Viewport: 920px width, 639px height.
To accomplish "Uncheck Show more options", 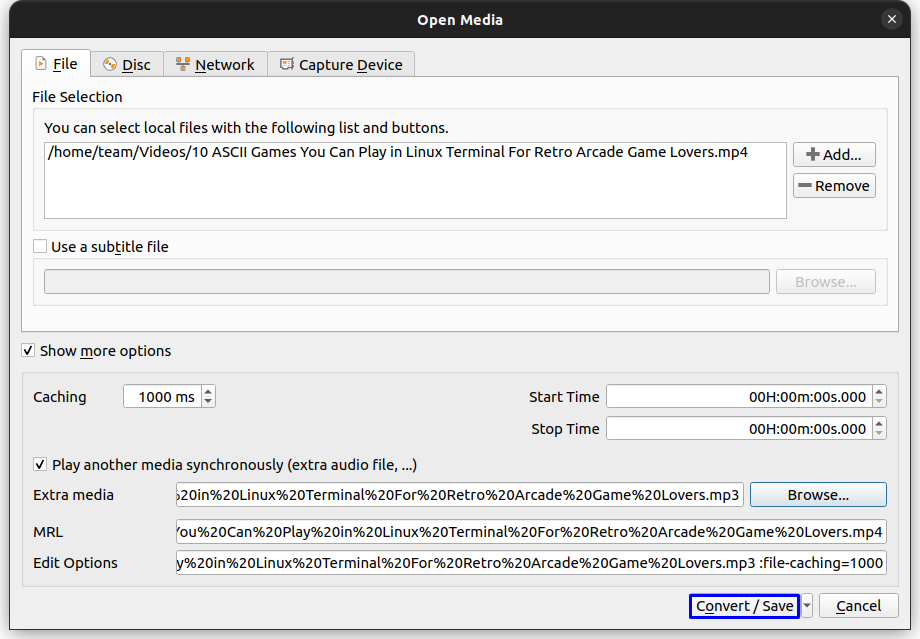I will (29, 351).
